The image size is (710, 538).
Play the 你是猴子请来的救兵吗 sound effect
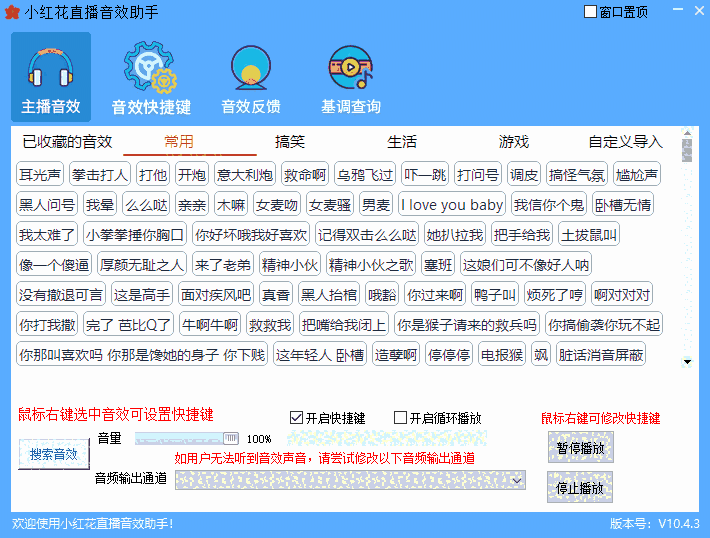pyautogui.click(x=466, y=325)
